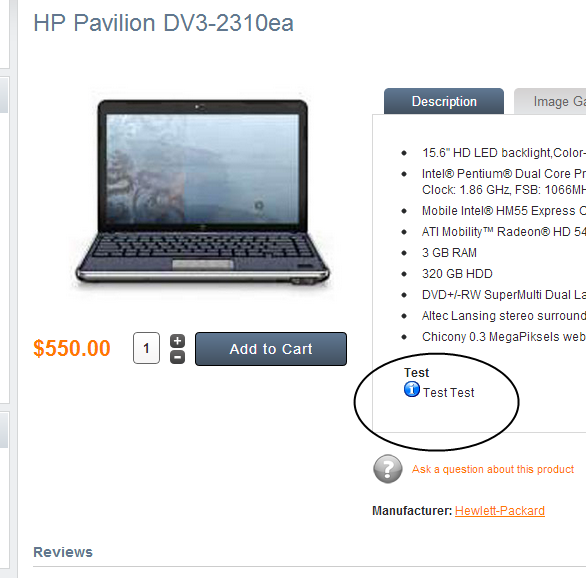Image resolution: width=586 pixels, height=578 pixels.
Task: Click the 3 GB RAM specification
Action: 449,253
